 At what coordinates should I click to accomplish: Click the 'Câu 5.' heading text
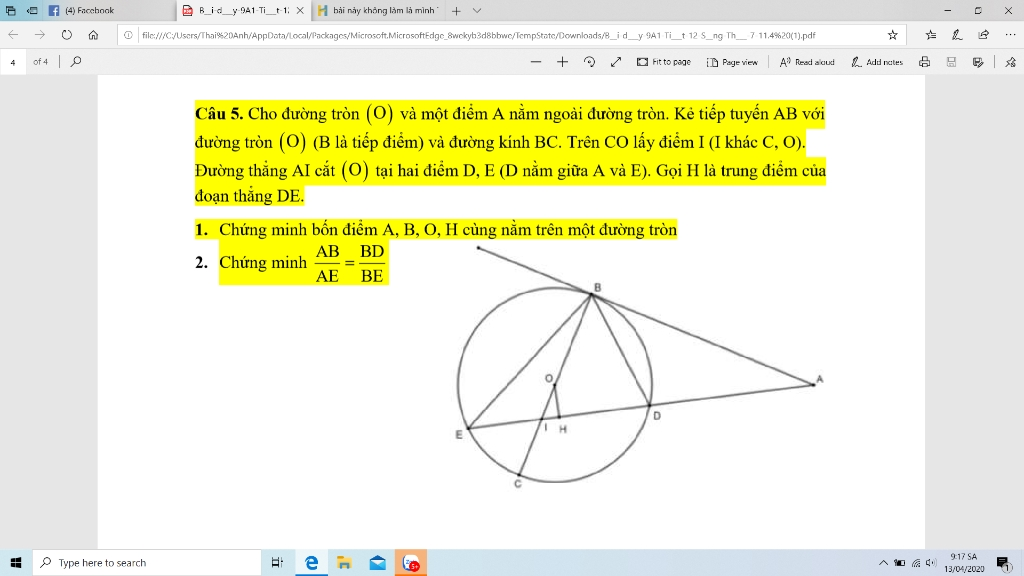pyautogui.click(x=219, y=114)
